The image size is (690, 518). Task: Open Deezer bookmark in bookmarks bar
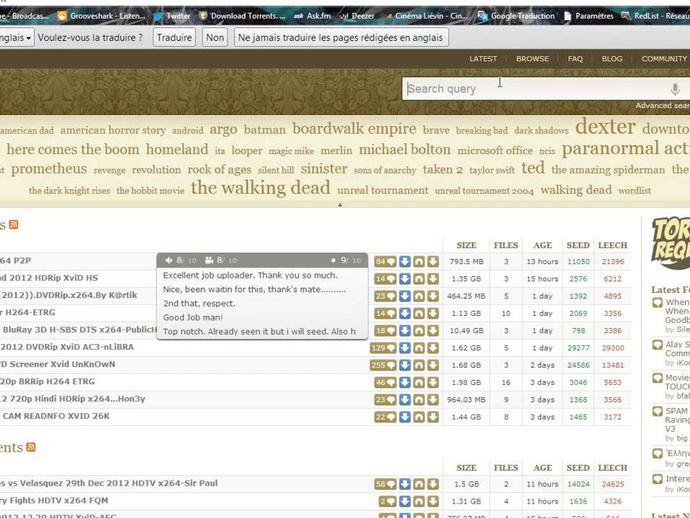pyautogui.click(x=357, y=16)
